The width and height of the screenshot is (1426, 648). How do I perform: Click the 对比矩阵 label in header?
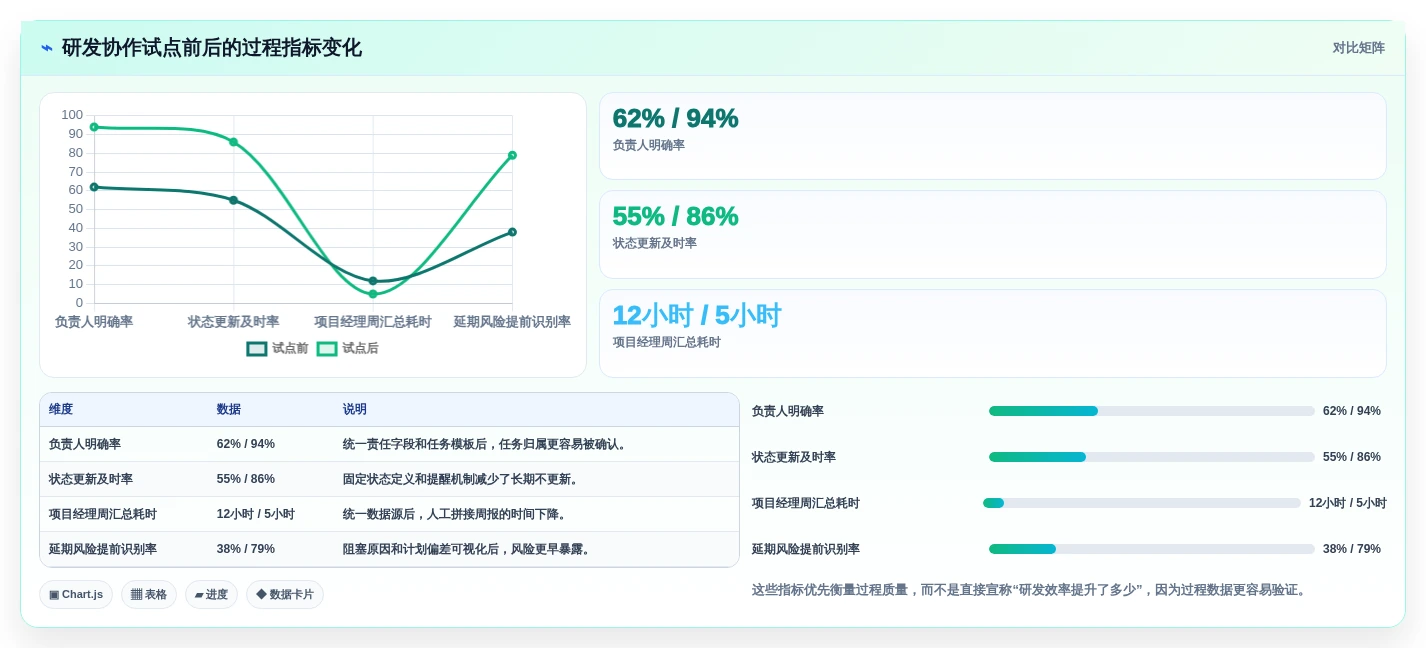[x=1358, y=48]
